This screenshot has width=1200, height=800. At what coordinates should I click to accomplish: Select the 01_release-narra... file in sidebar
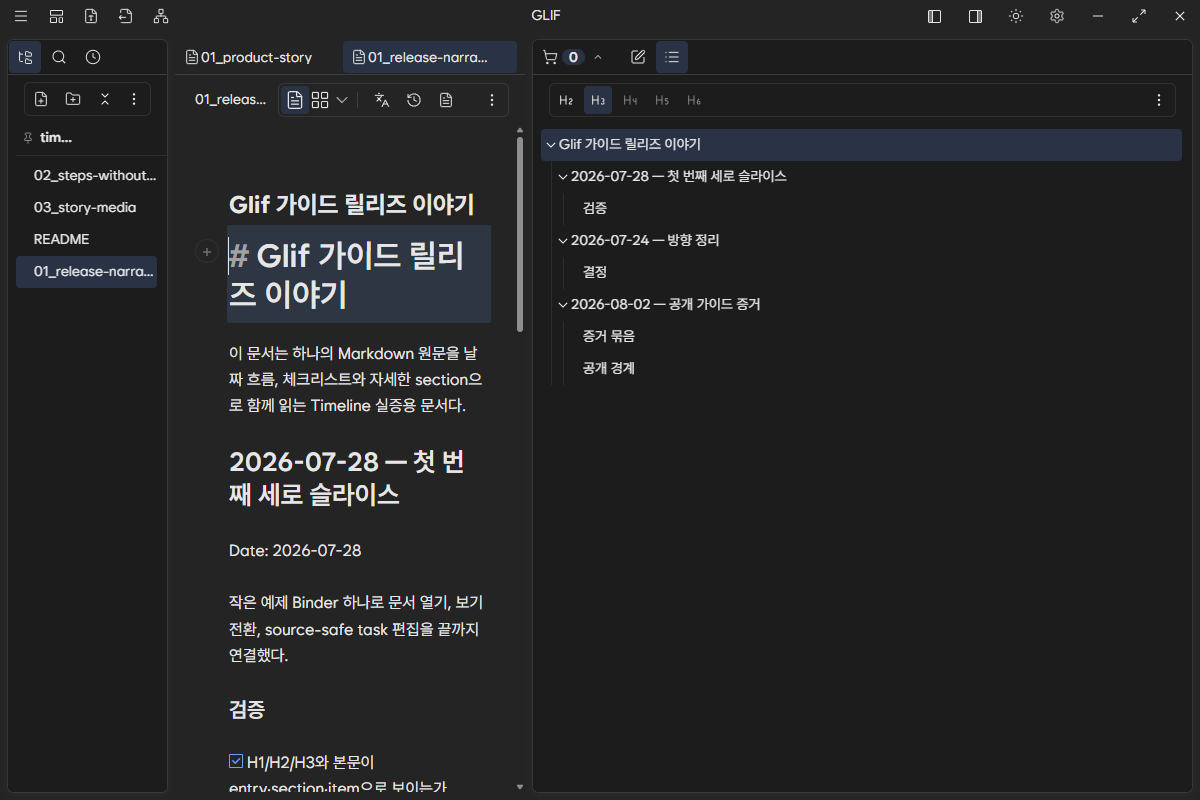[87, 271]
